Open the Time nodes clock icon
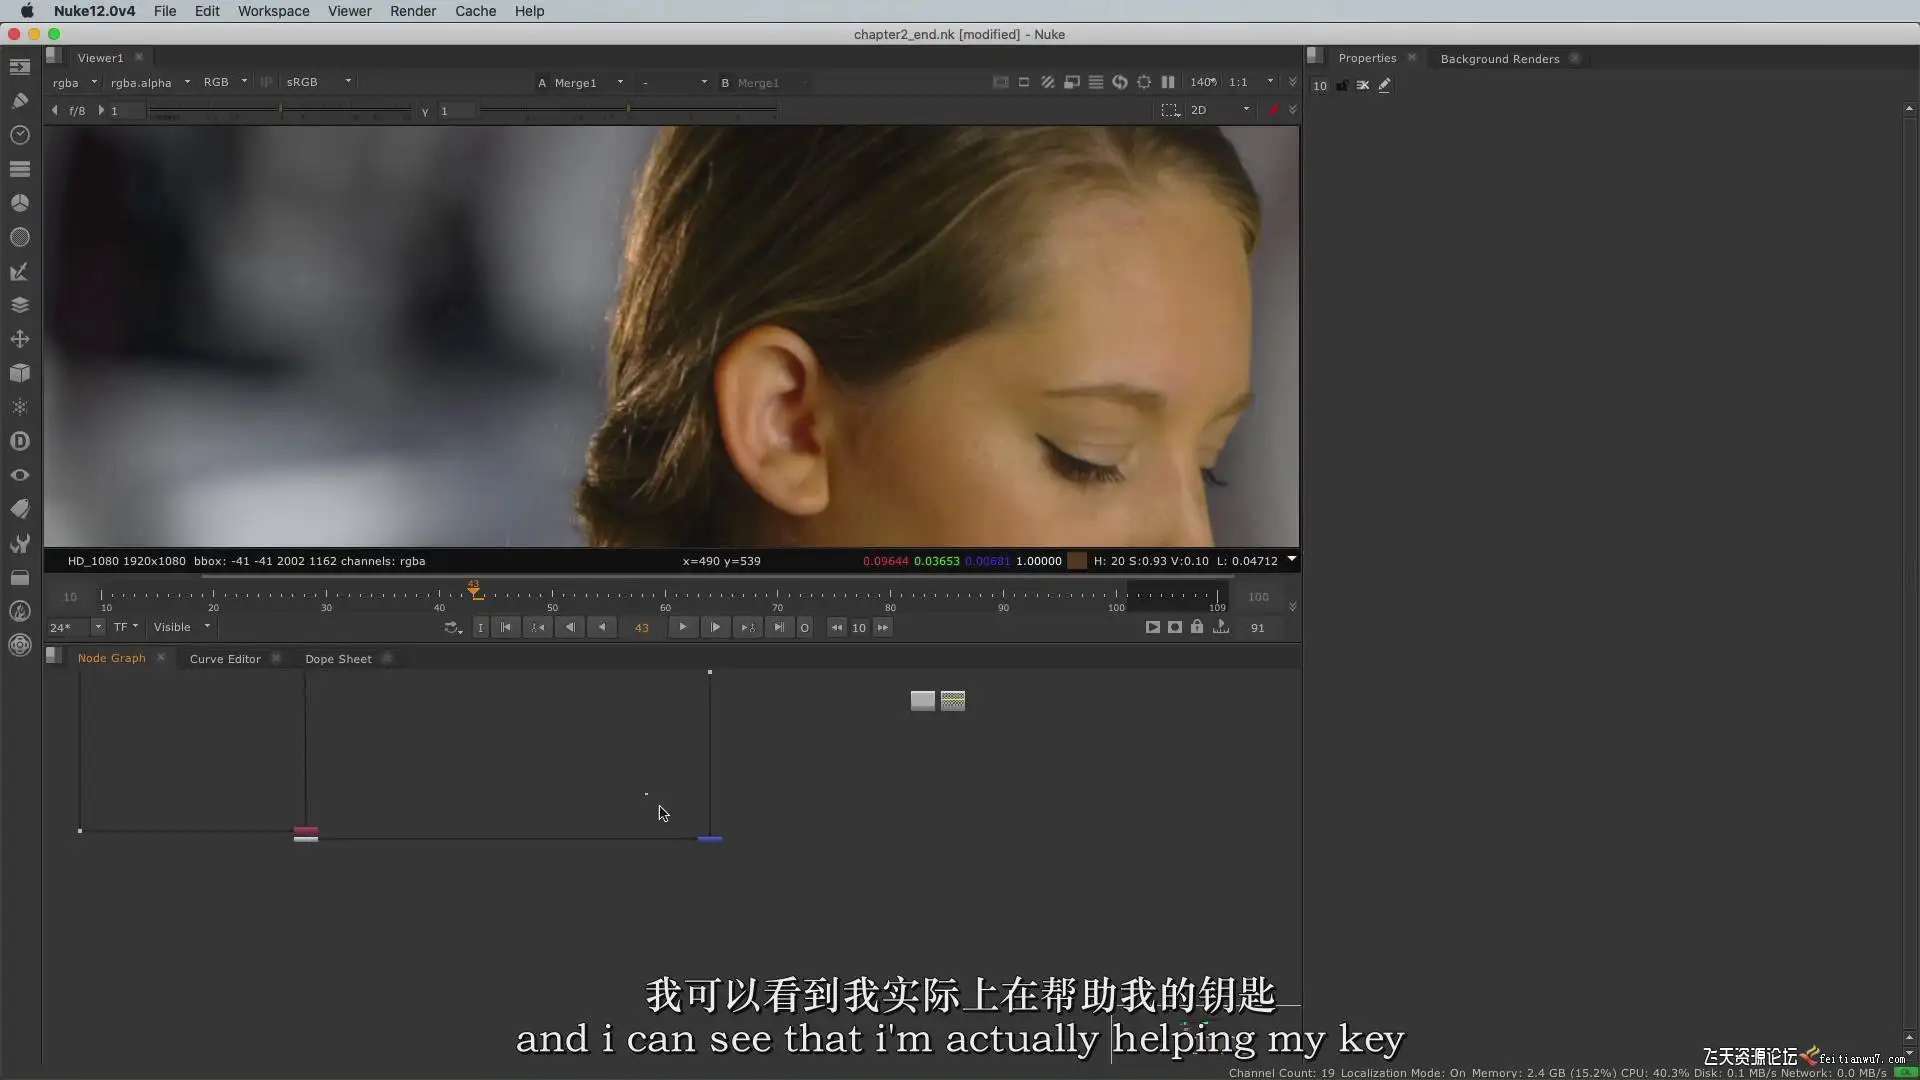Viewport: 1920px width, 1080px height. tap(20, 135)
